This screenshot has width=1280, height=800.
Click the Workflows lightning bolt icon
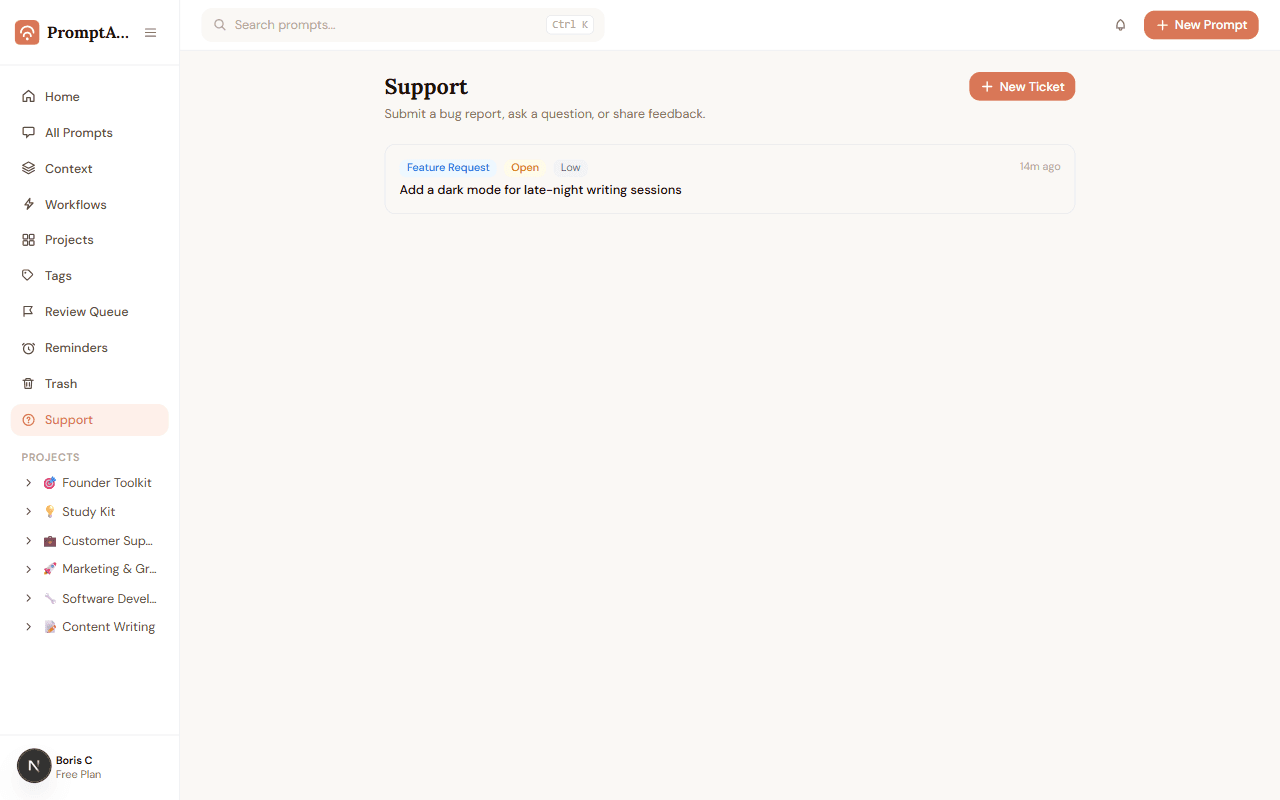[x=28, y=204]
